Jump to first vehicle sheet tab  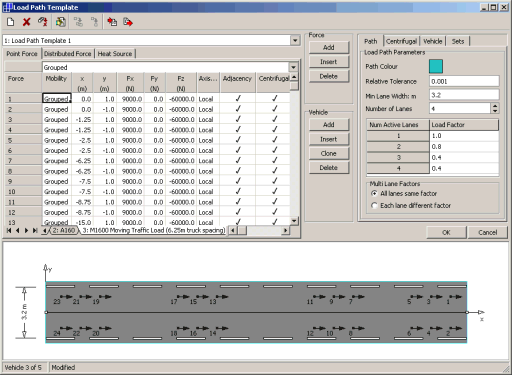pyautogui.click(x=9, y=230)
